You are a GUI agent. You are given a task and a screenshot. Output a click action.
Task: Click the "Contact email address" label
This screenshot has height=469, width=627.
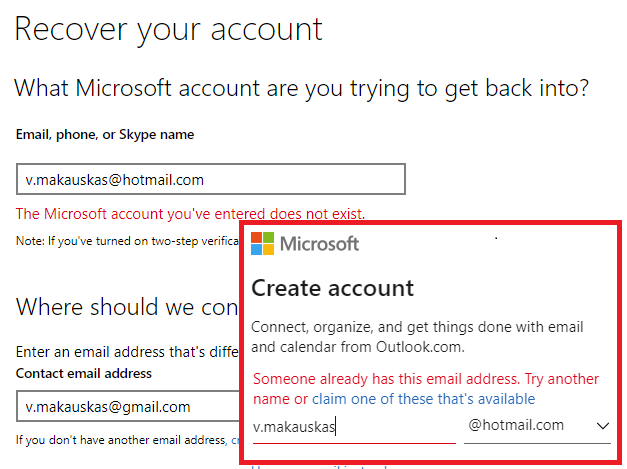84,373
